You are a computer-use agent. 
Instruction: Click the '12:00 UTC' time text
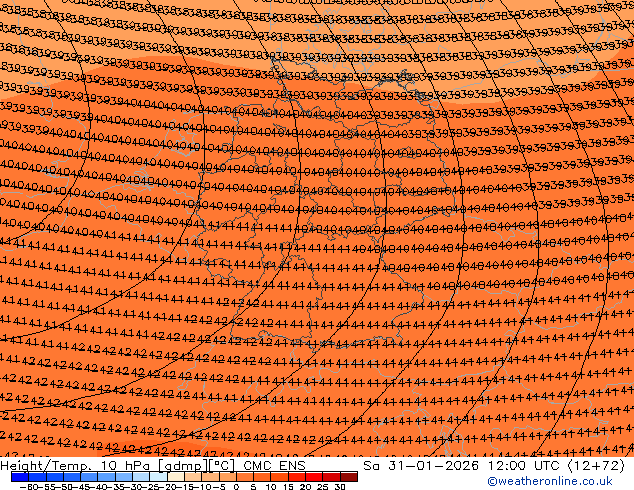coord(525,466)
